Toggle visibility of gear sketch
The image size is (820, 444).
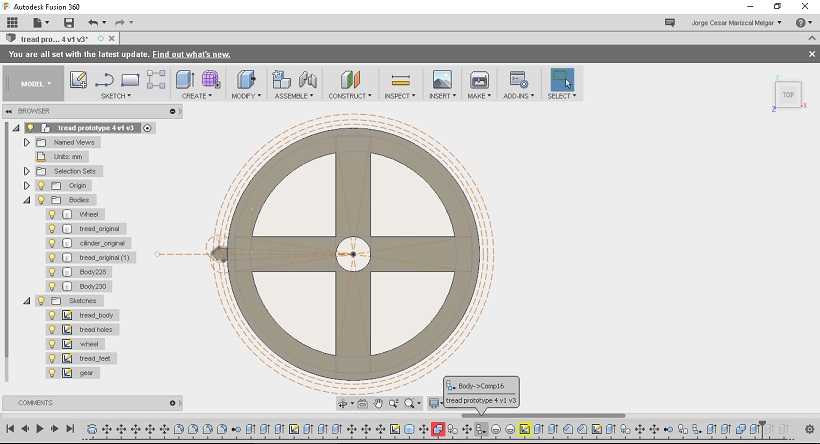pos(52,373)
